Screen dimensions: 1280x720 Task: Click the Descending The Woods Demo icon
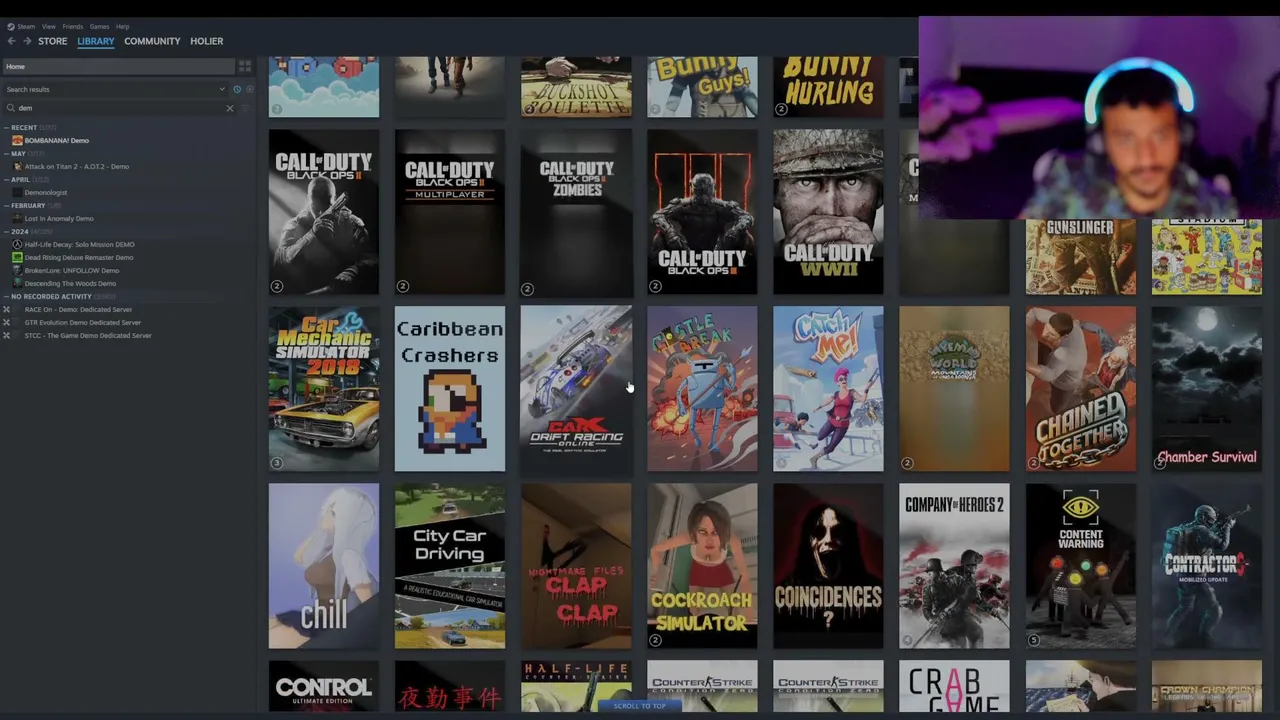point(17,284)
